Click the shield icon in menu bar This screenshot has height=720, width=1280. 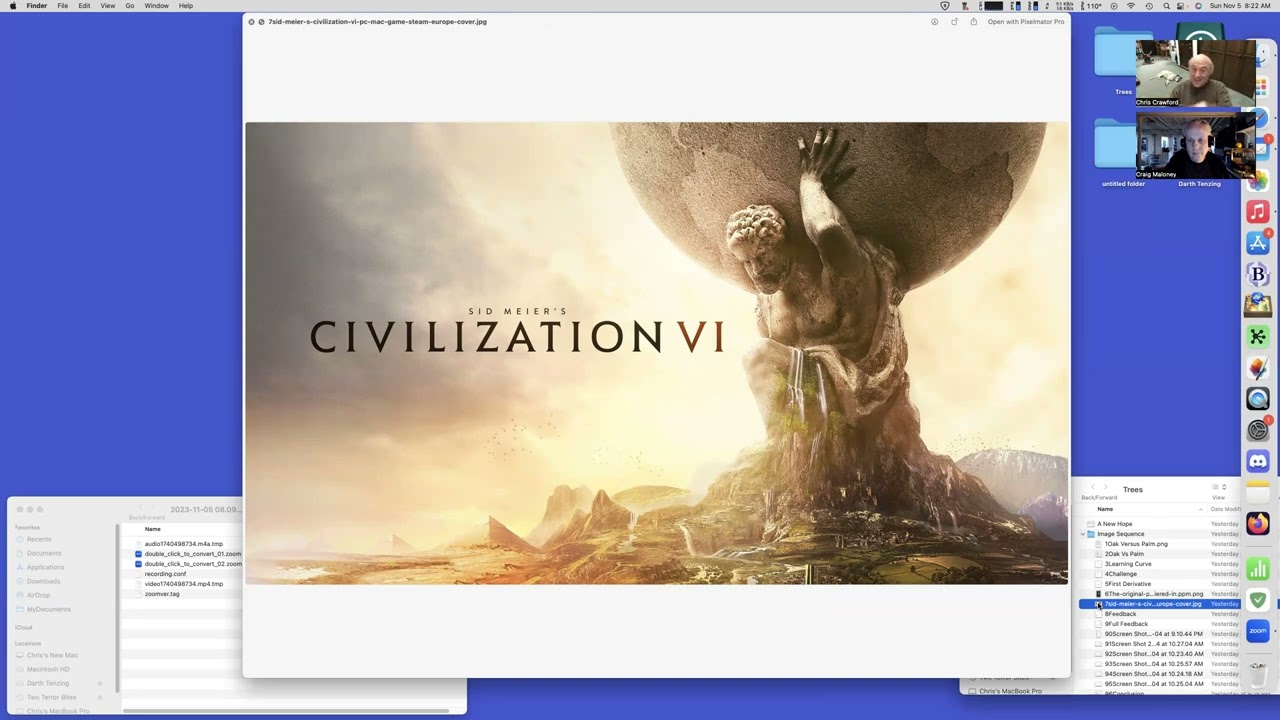point(945,6)
